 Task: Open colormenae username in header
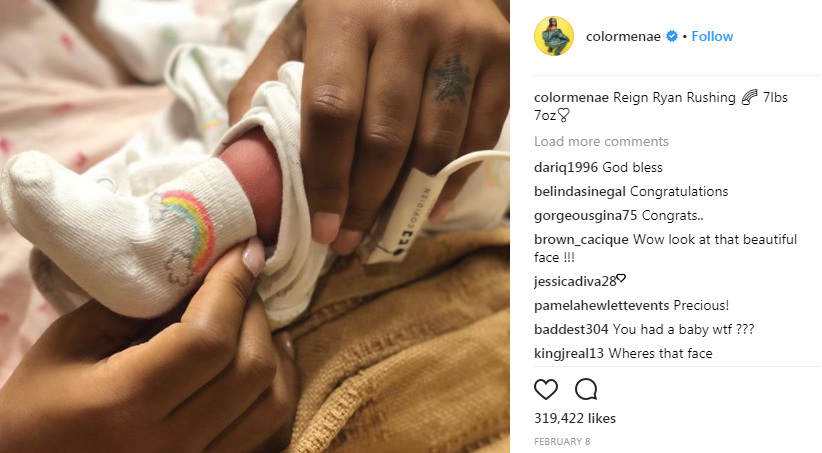(x=623, y=36)
